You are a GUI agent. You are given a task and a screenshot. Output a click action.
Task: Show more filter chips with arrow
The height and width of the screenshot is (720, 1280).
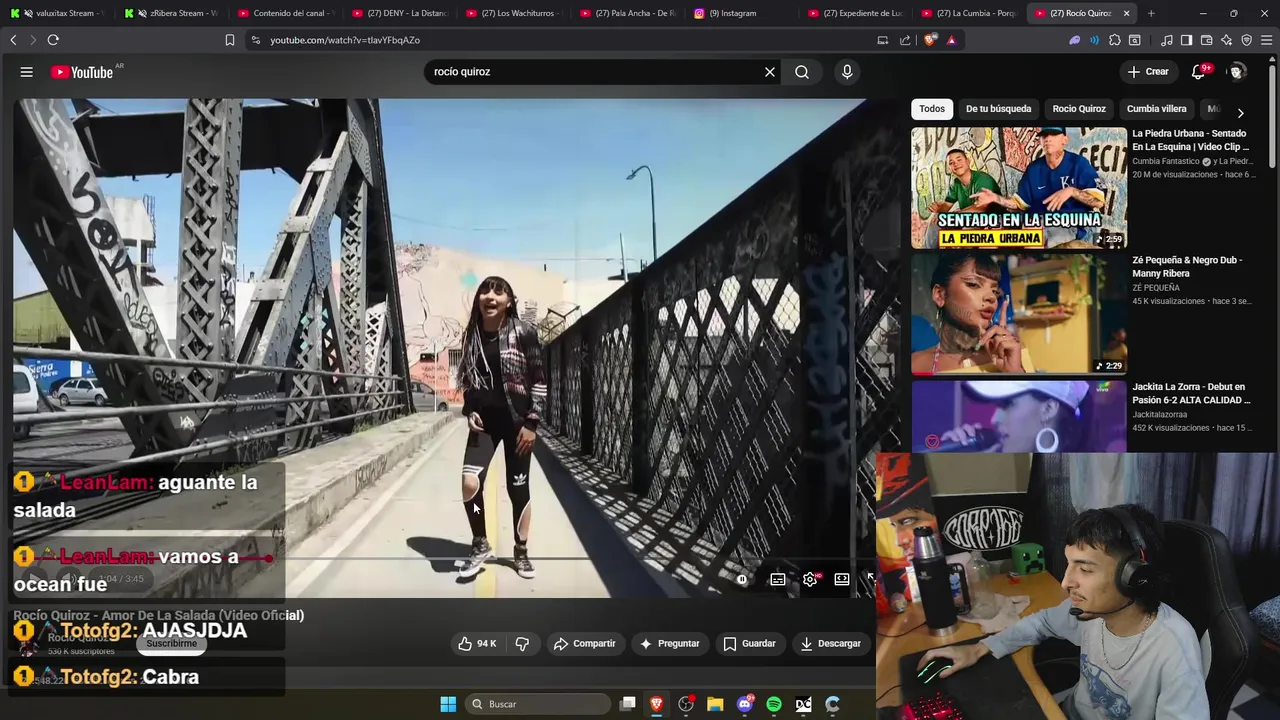pyautogui.click(x=1240, y=113)
